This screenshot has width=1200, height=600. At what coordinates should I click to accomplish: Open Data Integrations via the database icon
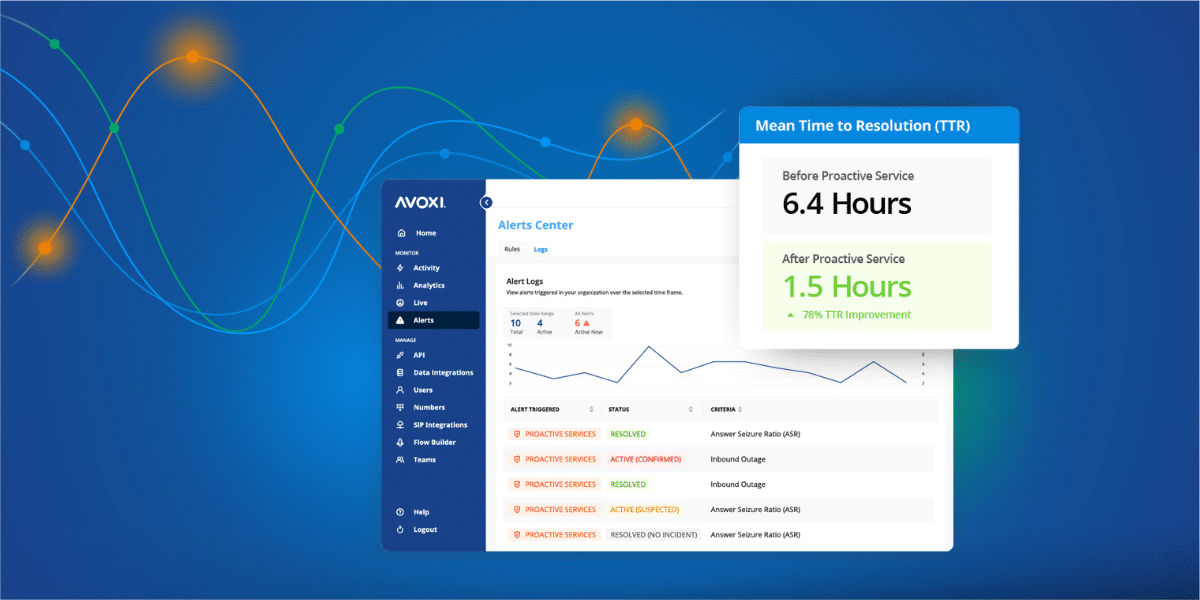click(400, 373)
